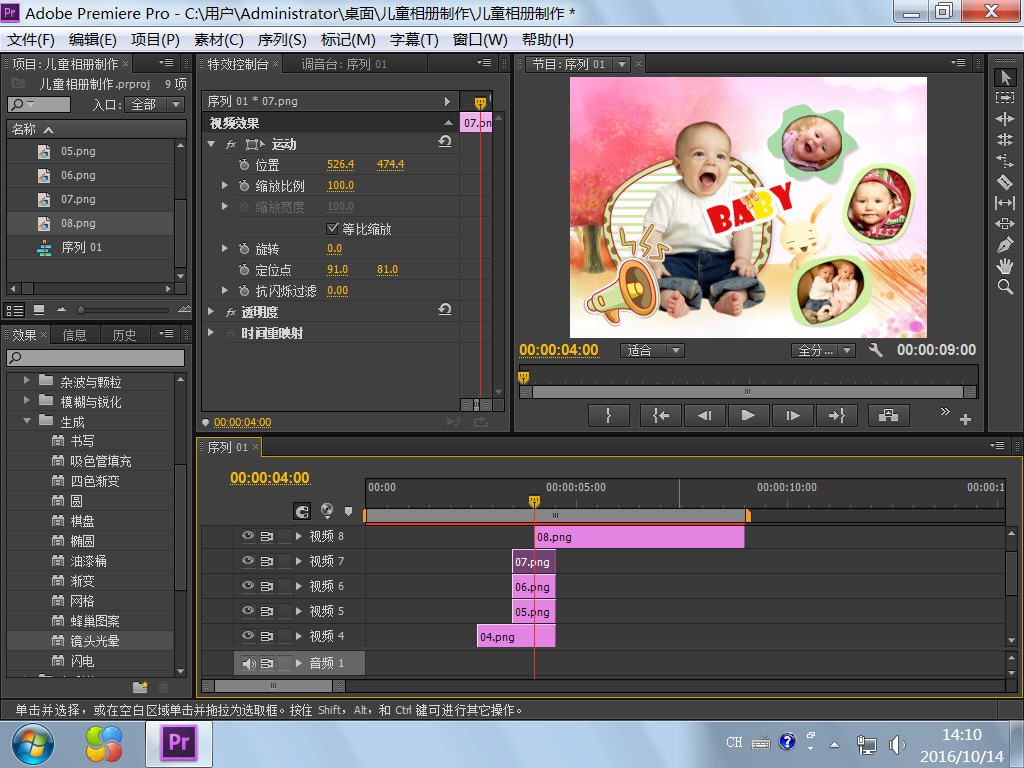Screen dimensions: 1024x768
Task: Uncheck the uniform scale checkbox
Action: click(x=333, y=229)
